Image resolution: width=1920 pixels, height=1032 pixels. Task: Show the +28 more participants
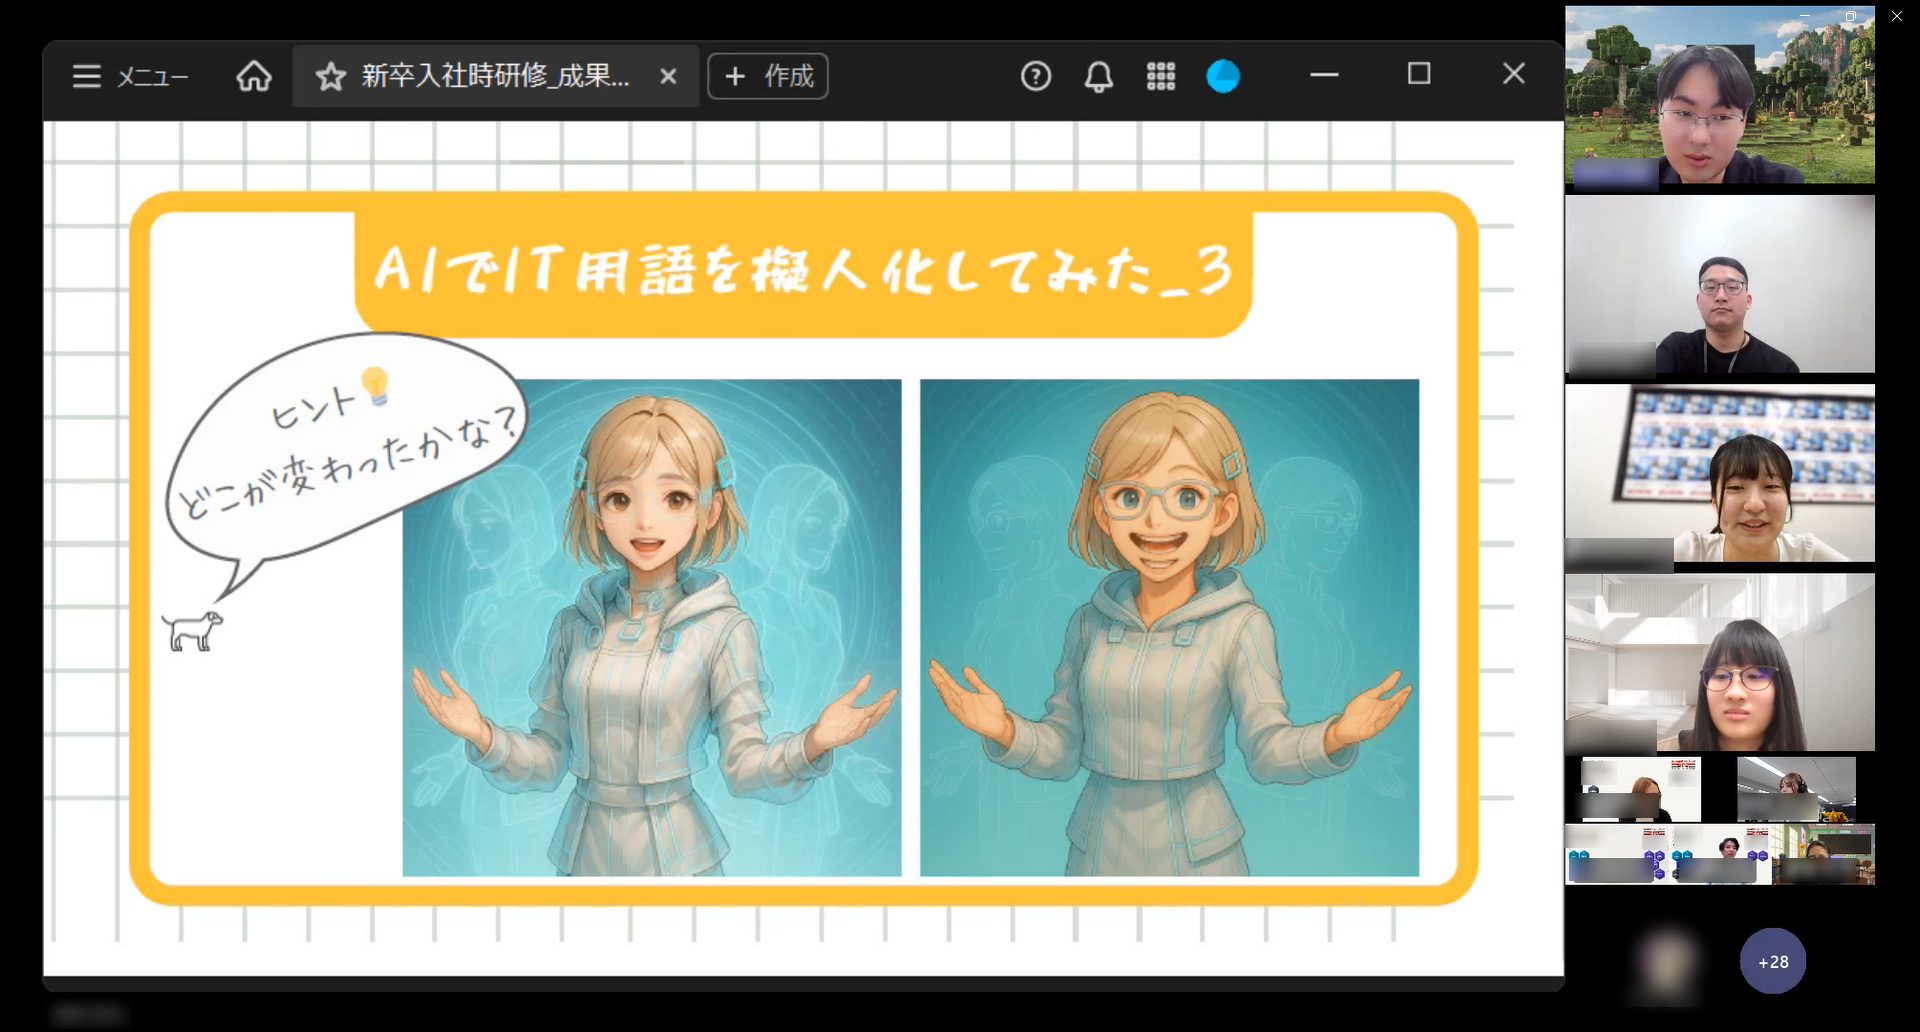(1773, 961)
